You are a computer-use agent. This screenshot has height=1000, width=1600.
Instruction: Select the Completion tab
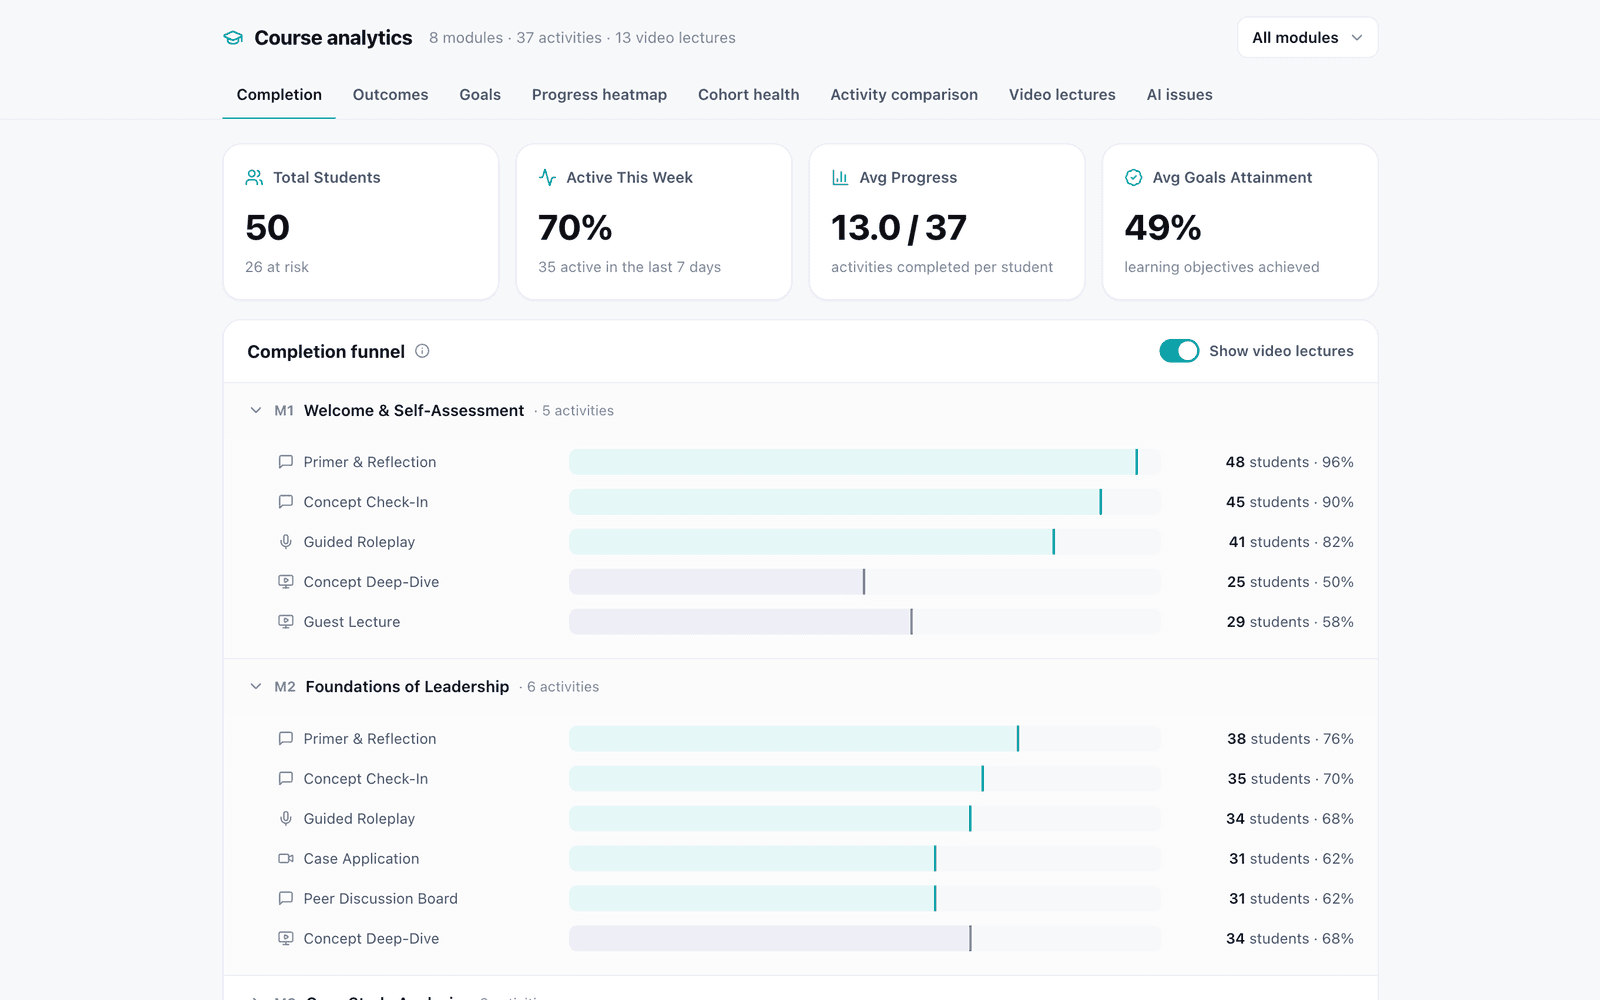click(x=279, y=95)
